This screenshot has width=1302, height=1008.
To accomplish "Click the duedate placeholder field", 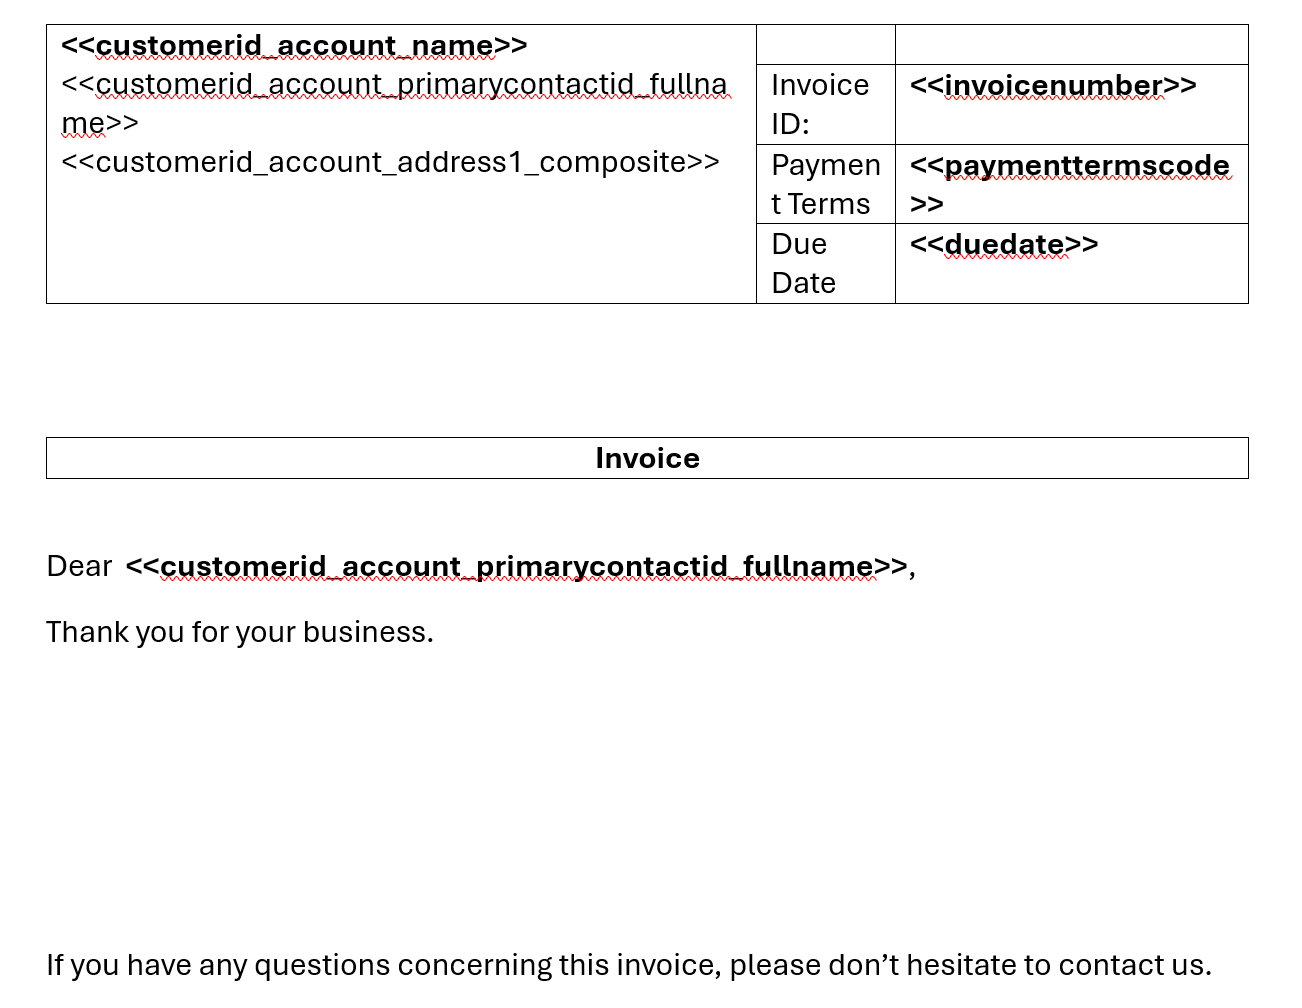I will (x=1003, y=245).
